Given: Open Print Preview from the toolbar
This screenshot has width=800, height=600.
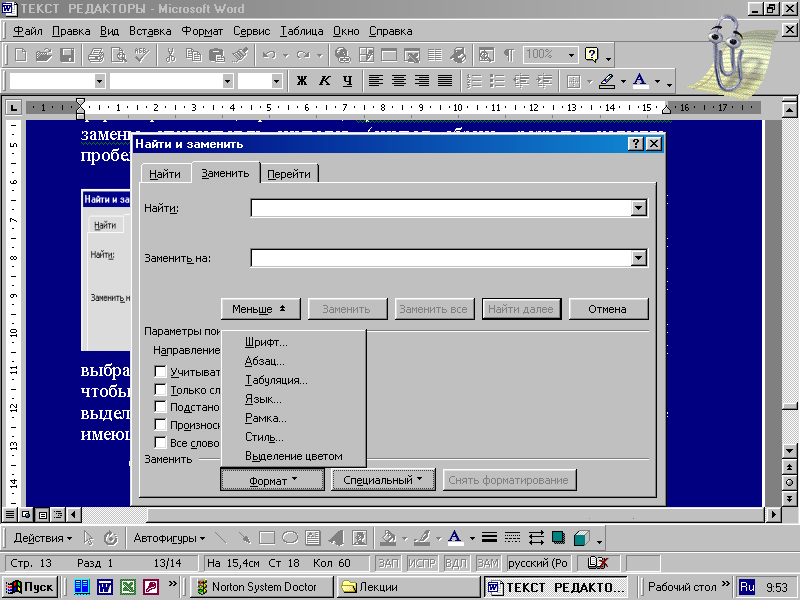Looking at the screenshot, I should pos(119,55).
